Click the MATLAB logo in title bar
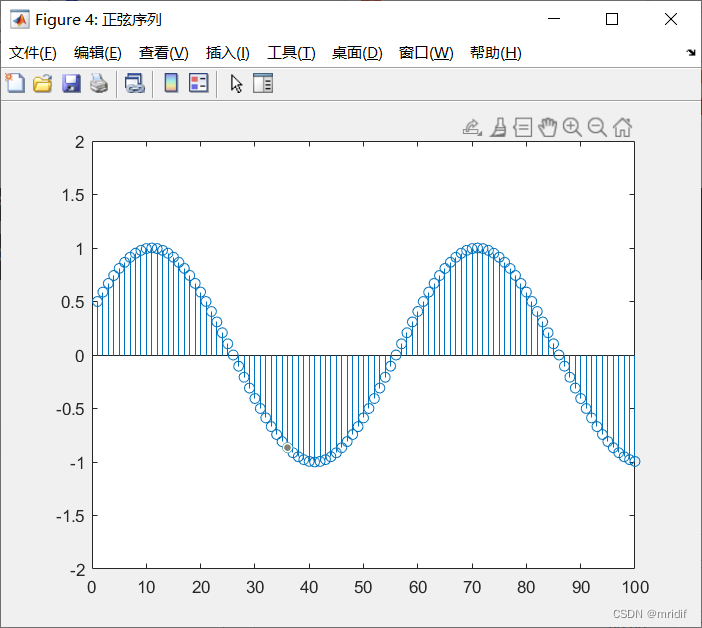The width and height of the screenshot is (702, 628). (x=20, y=19)
